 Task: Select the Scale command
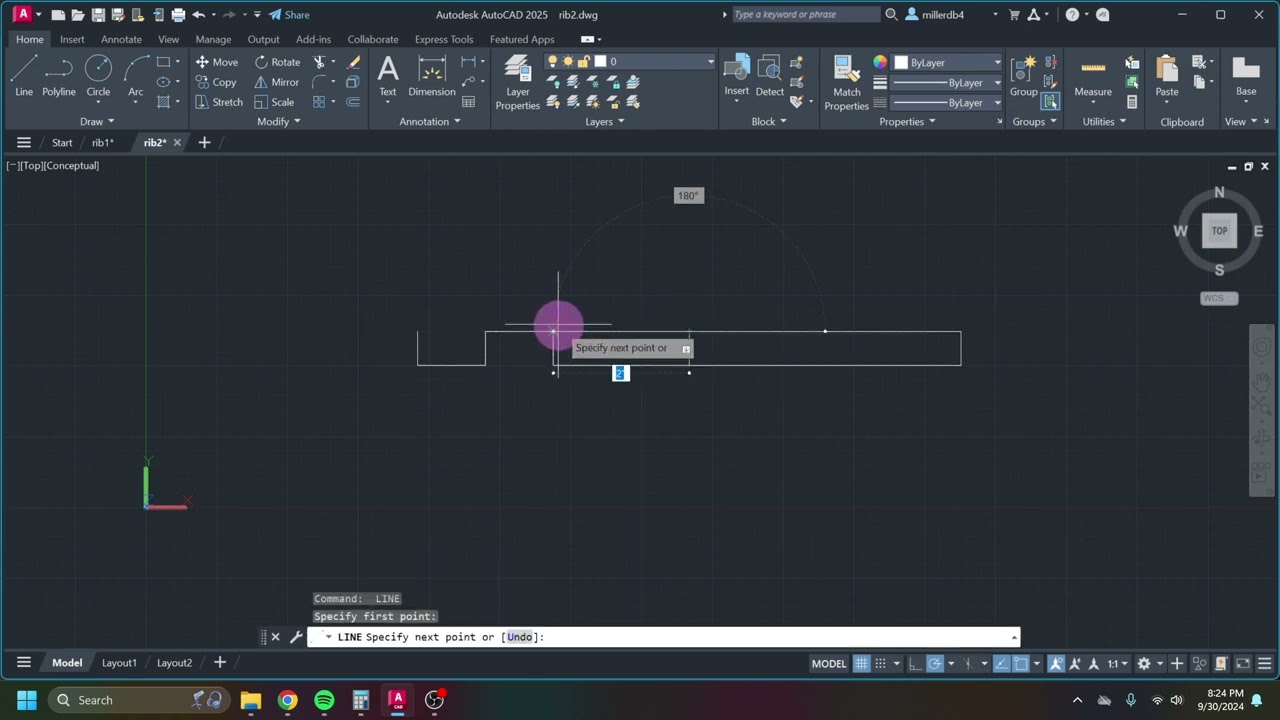pos(275,102)
